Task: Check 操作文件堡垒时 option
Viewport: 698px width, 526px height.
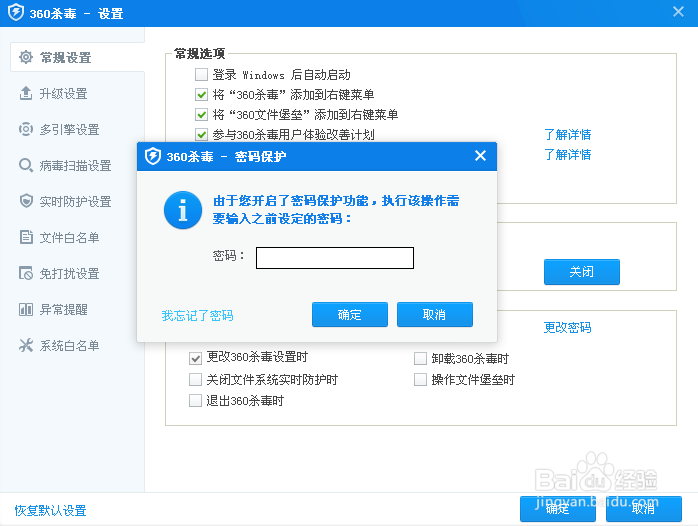Action: coord(420,380)
